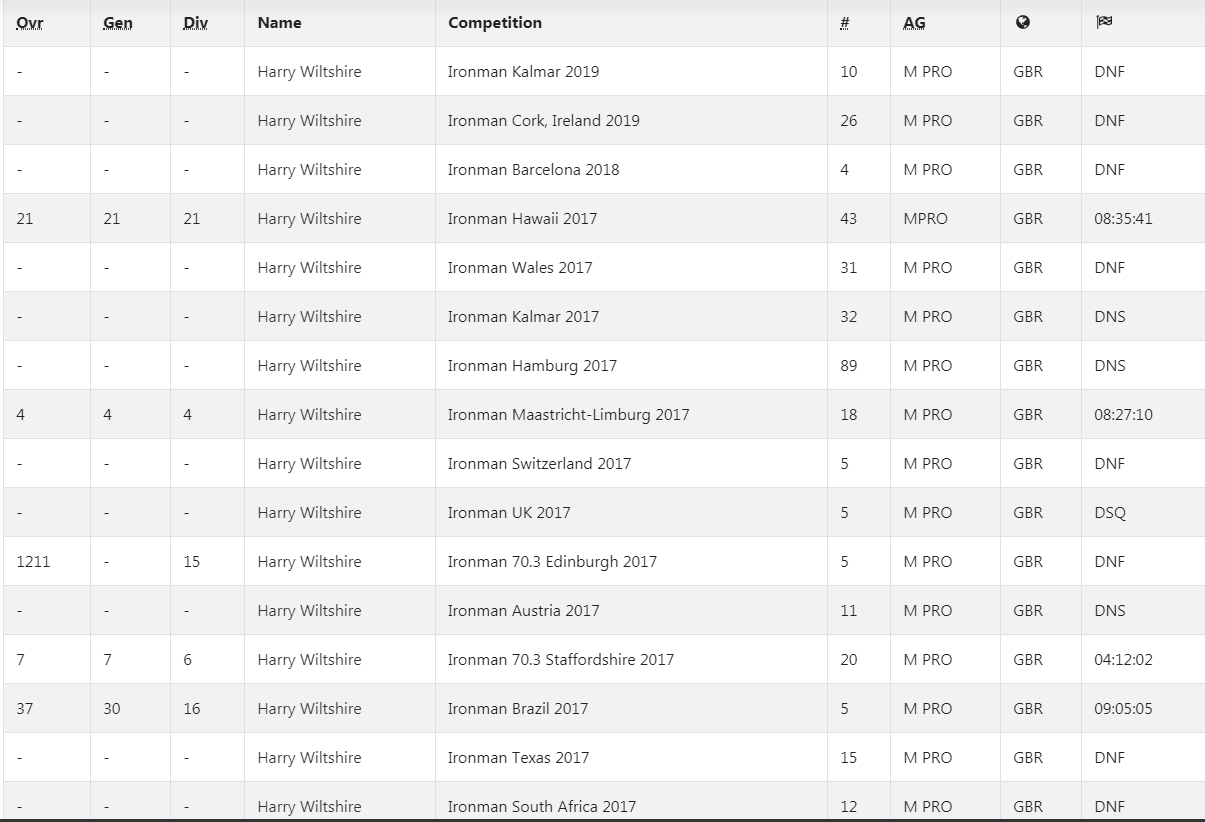Click the Name column header
Viewport: 1205px width, 822px height.
(x=279, y=23)
